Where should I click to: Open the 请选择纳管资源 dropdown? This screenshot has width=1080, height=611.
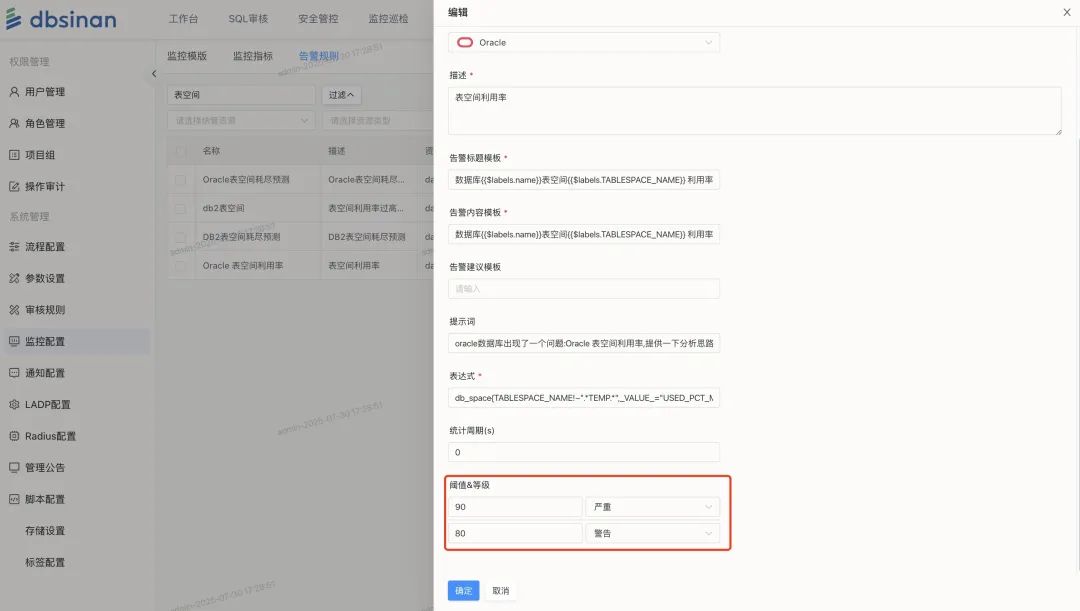tap(241, 121)
